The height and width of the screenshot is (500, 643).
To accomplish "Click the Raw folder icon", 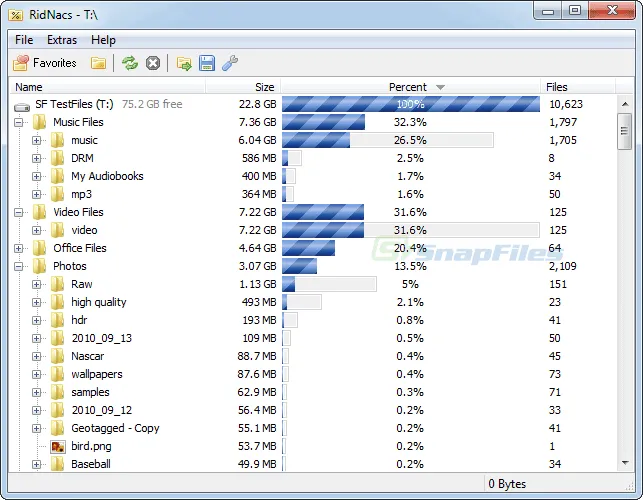I will [57, 284].
